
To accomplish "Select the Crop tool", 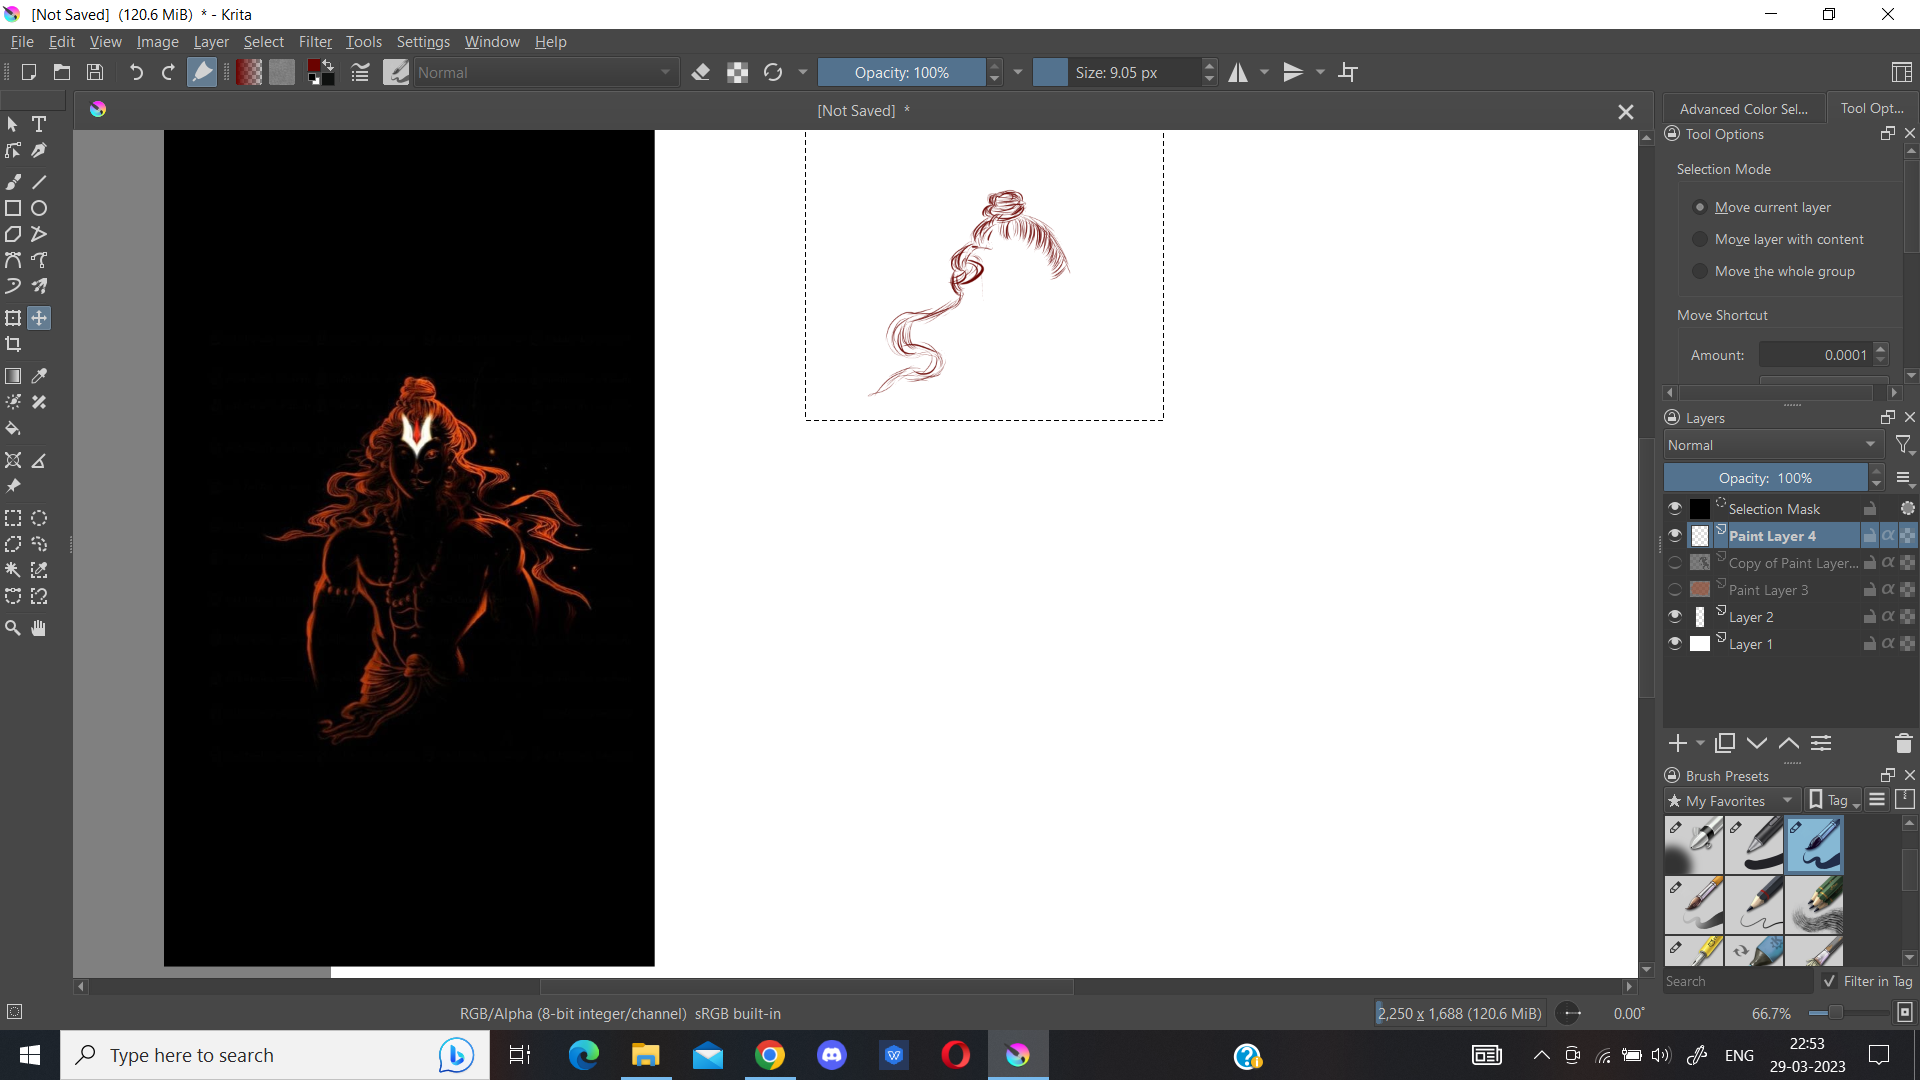I will (13, 345).
